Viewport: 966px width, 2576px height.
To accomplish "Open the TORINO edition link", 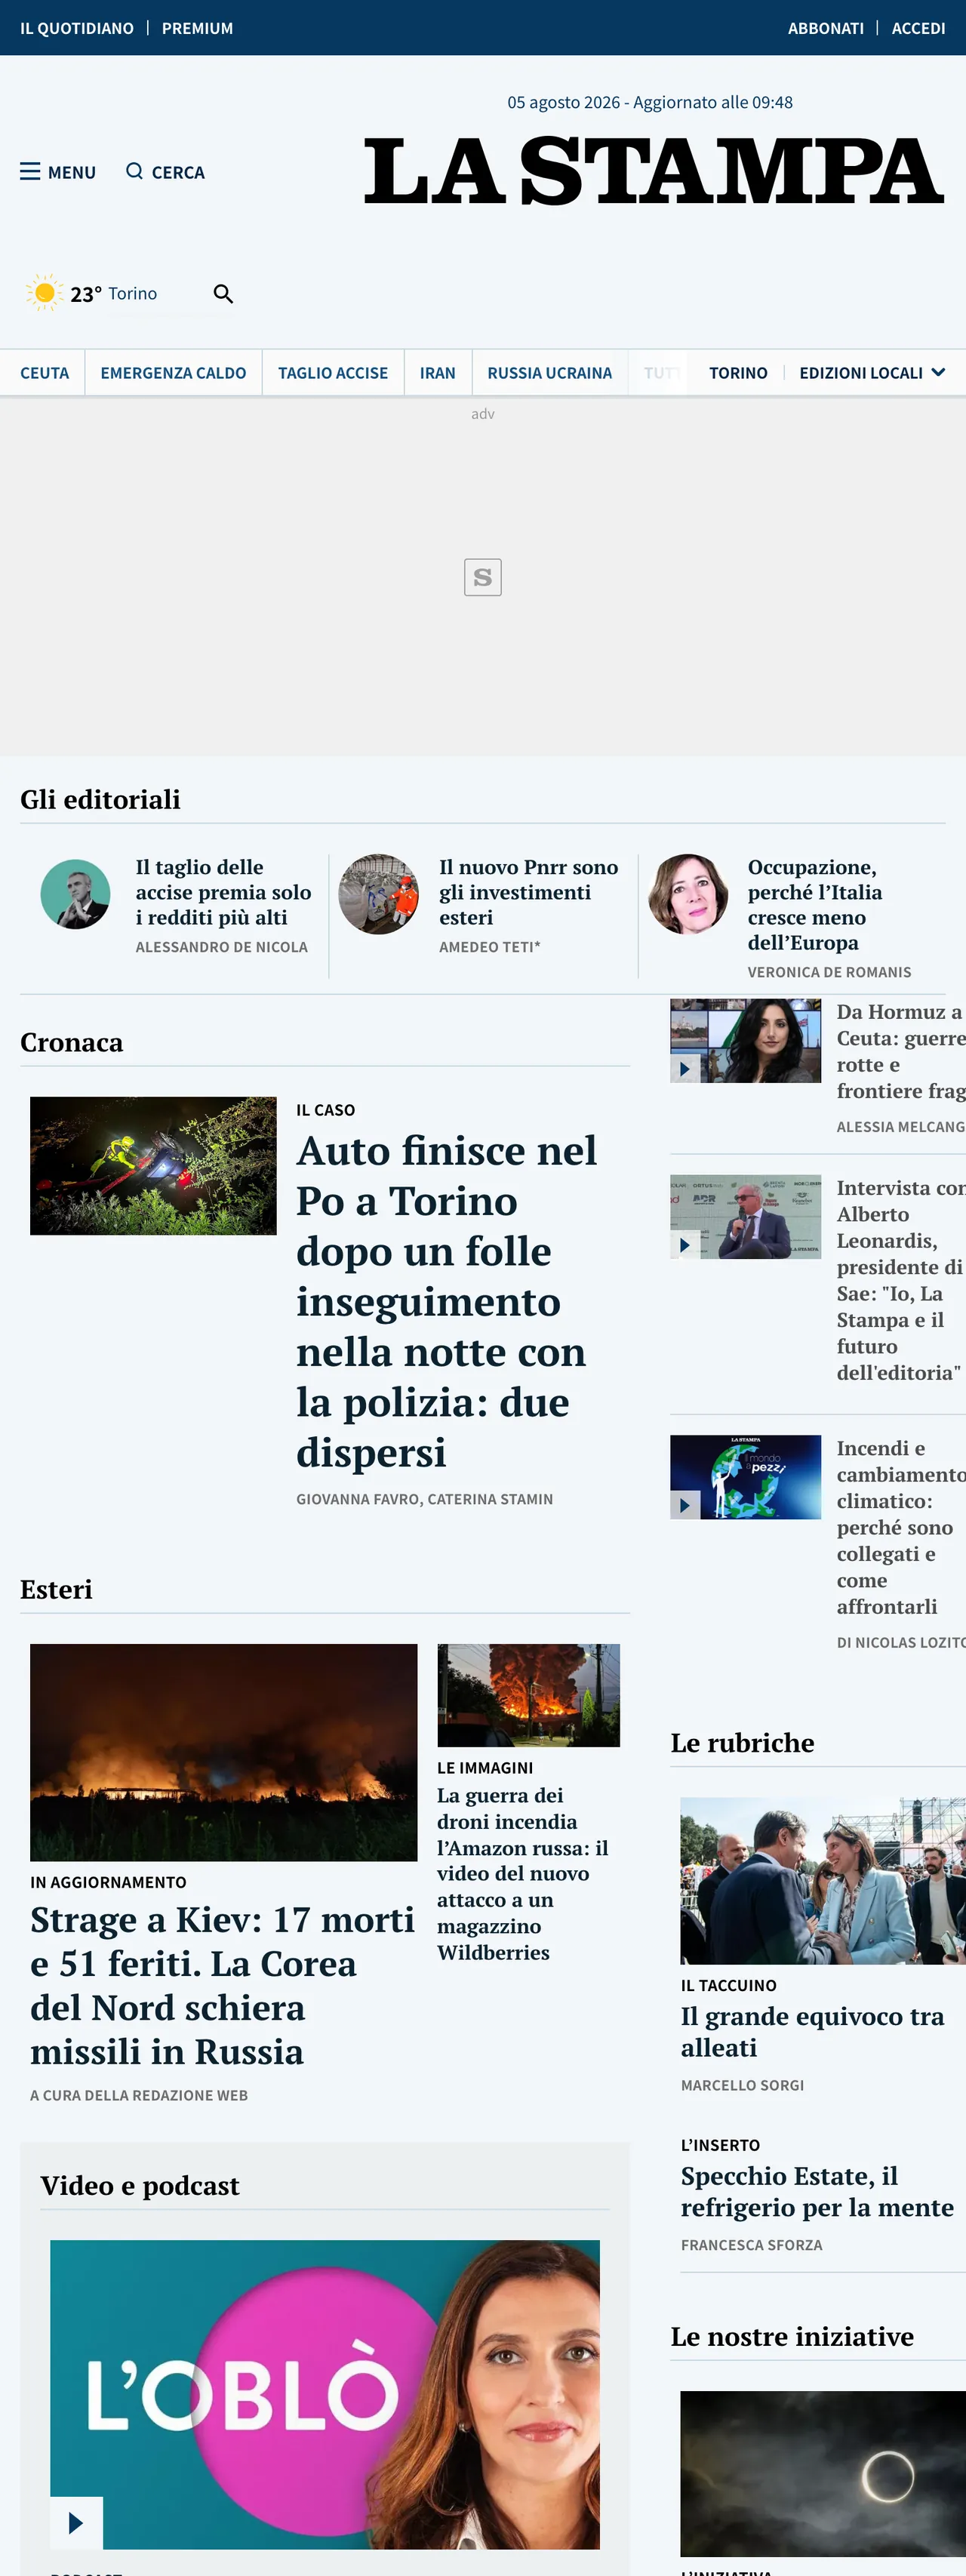I will click(x=738, y=373).
